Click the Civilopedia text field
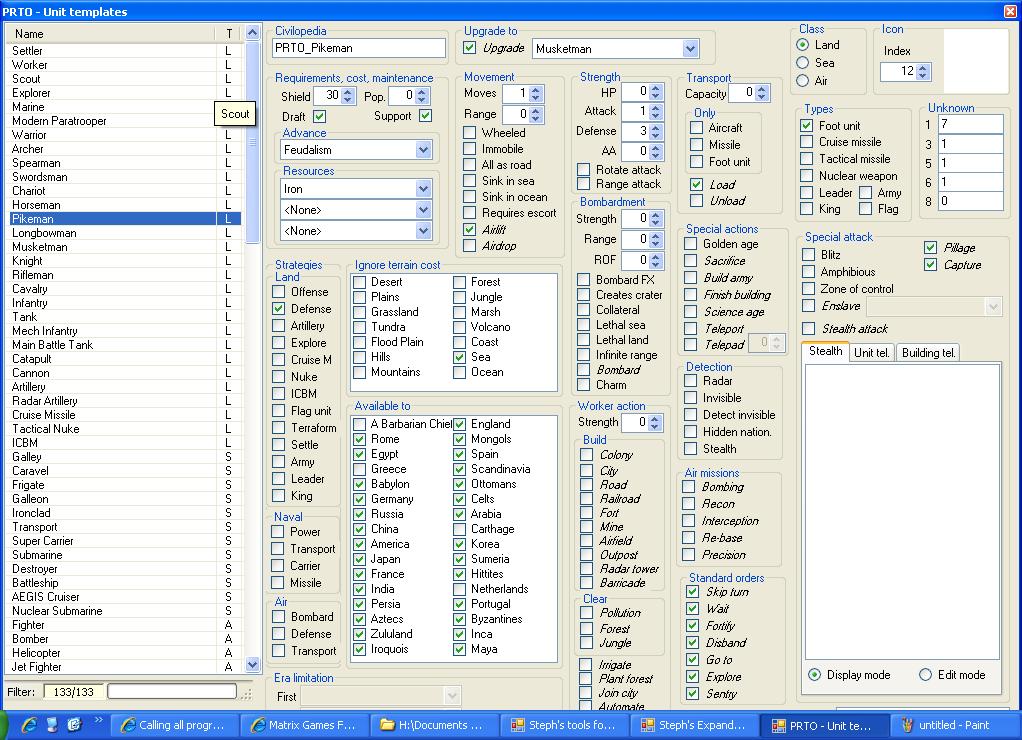Image resolution: width=1022 pixels, height=740 pixels. [359, 48]
